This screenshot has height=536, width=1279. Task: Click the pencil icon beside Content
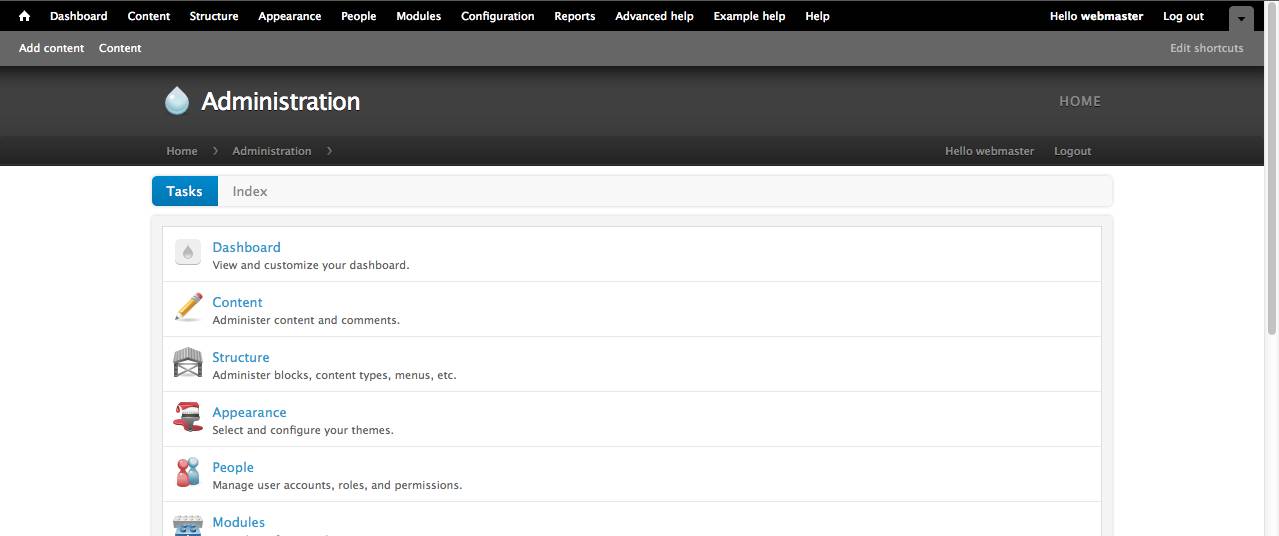coord(188,307)
